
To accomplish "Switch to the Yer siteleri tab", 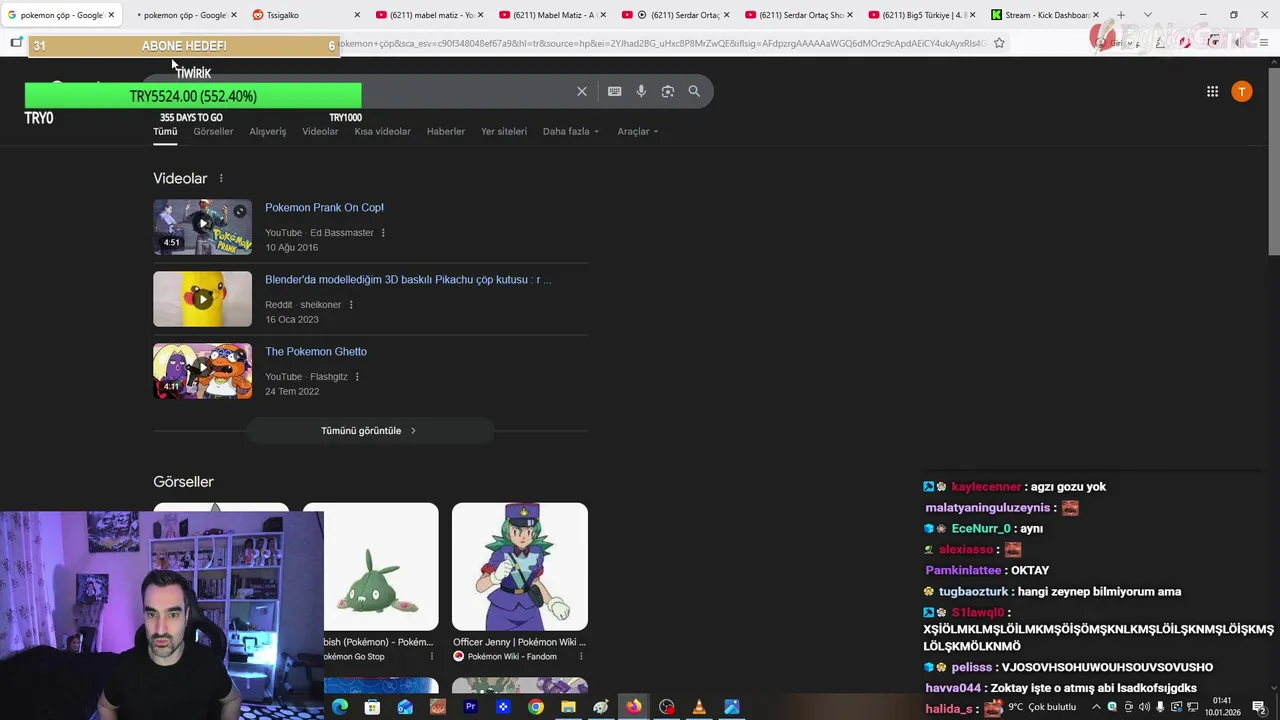I will 504,131.
